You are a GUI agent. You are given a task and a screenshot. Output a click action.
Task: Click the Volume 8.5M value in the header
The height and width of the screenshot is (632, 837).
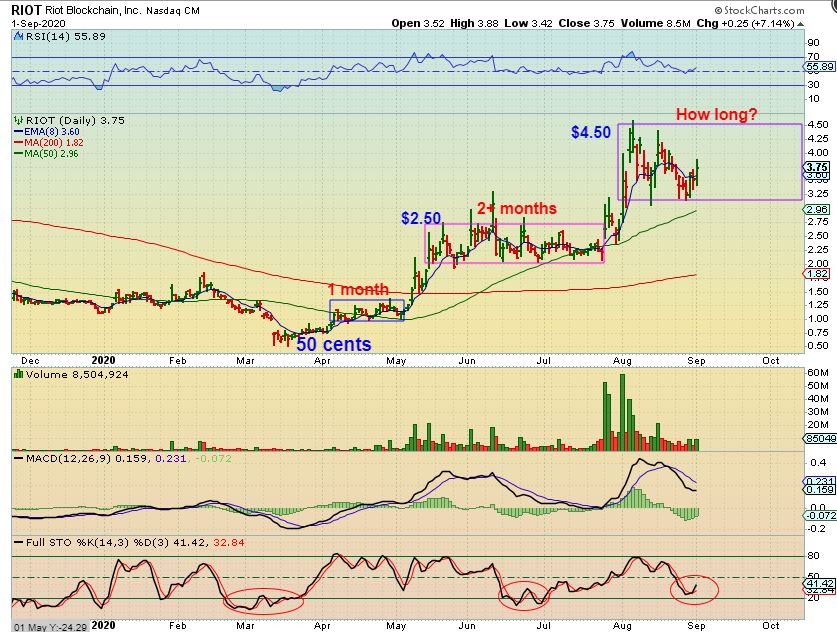coord(656,23)
